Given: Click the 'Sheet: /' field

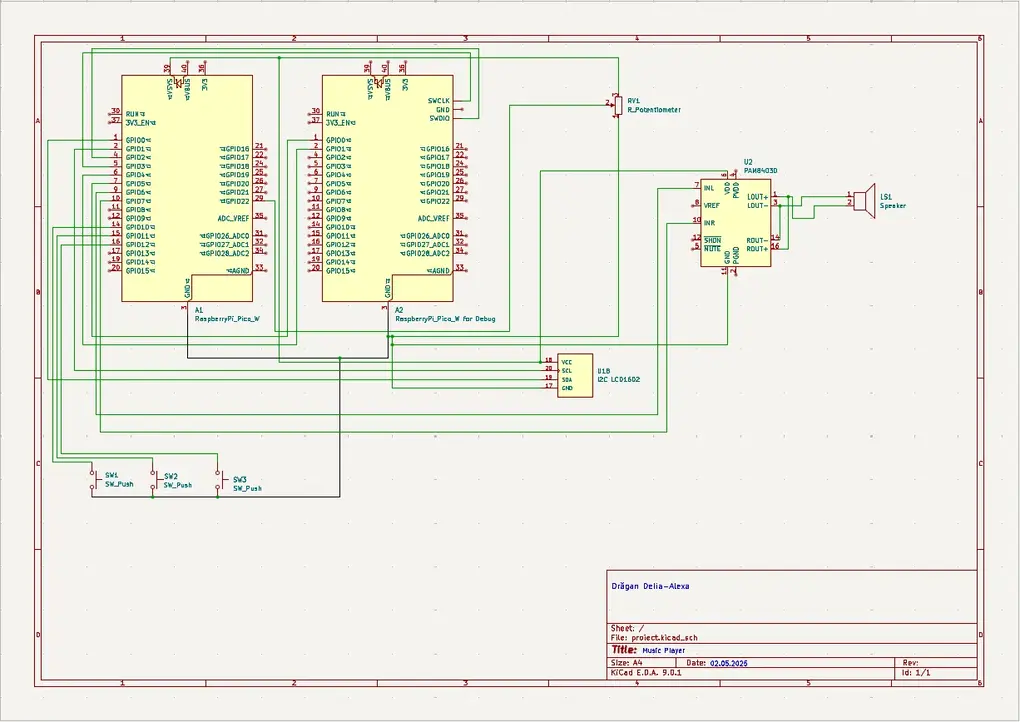Looking at the screenshot, I should (627, 628).
